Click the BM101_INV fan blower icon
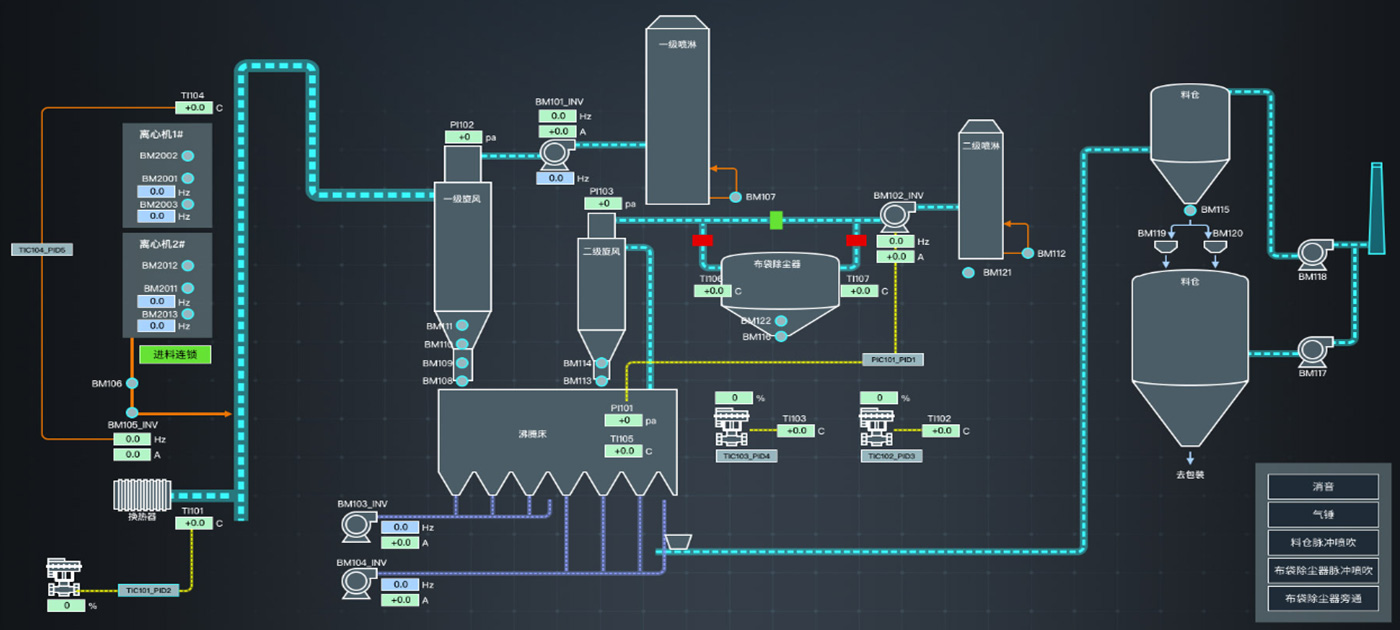 553,153
